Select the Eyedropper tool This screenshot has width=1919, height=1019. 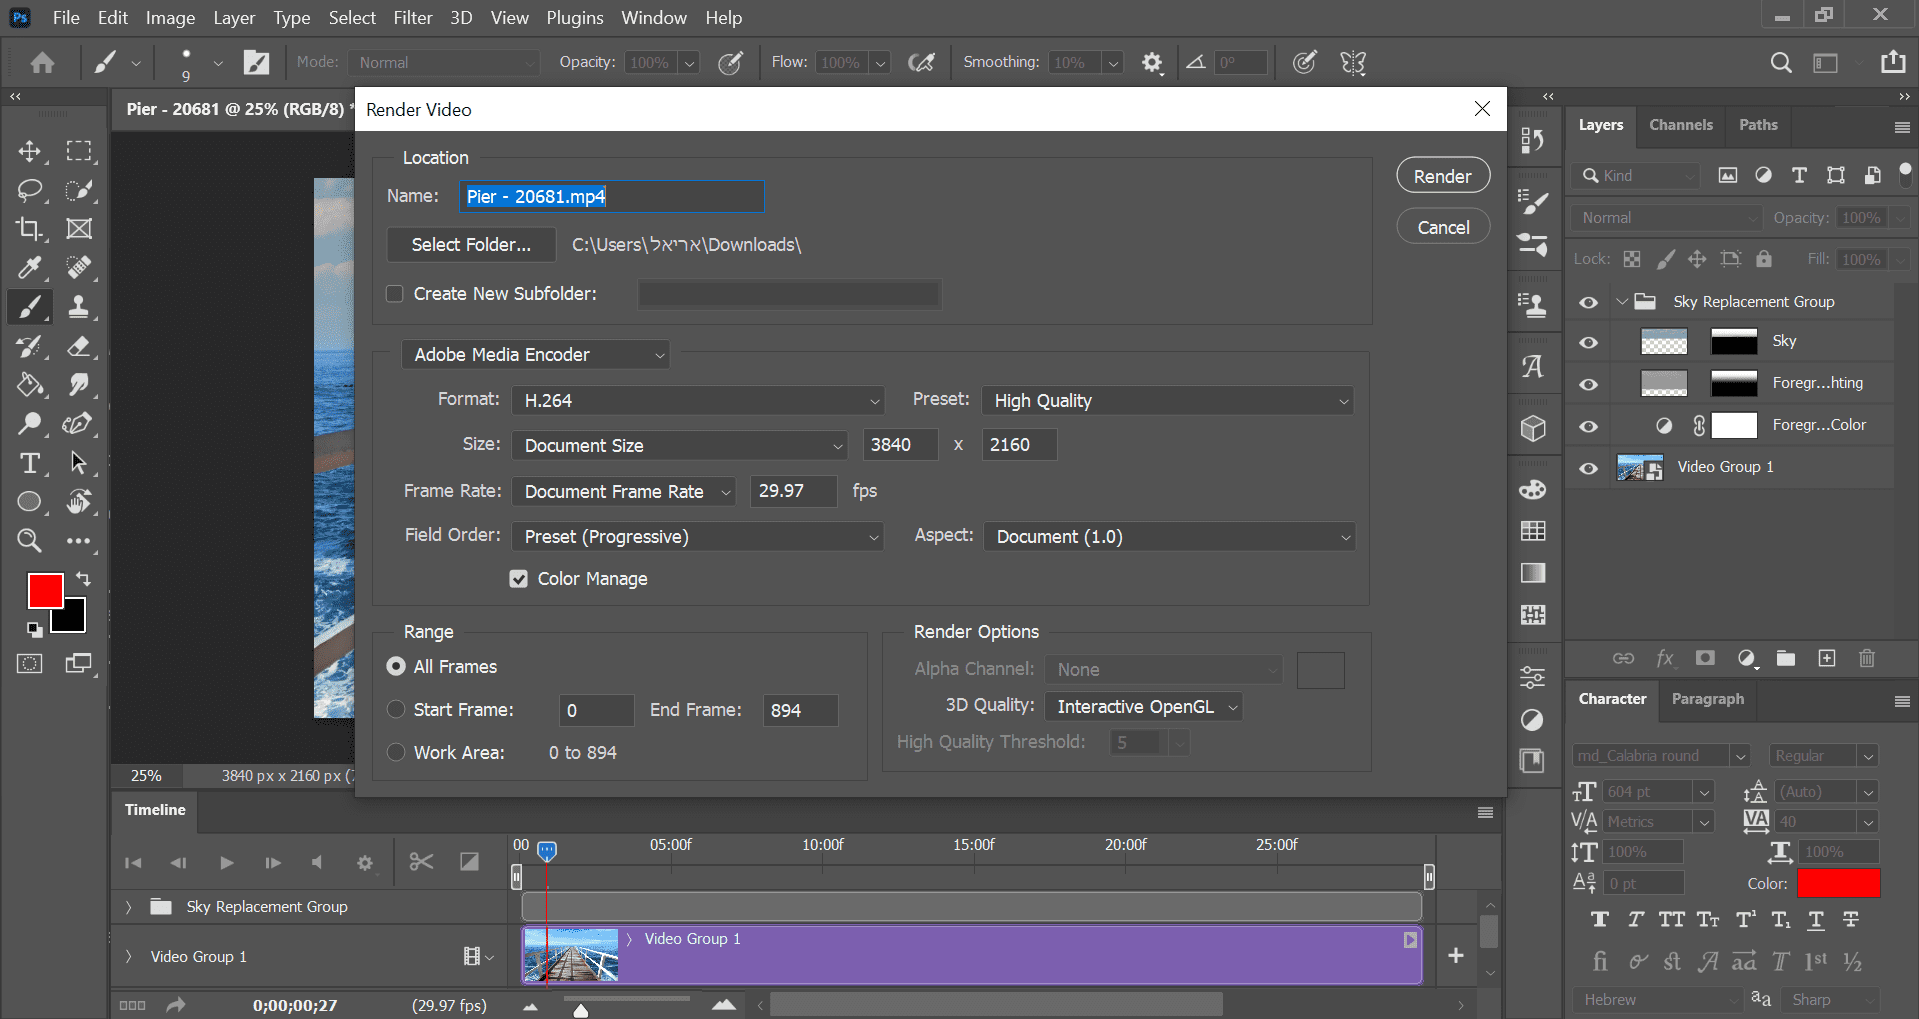tap(29, 268)
